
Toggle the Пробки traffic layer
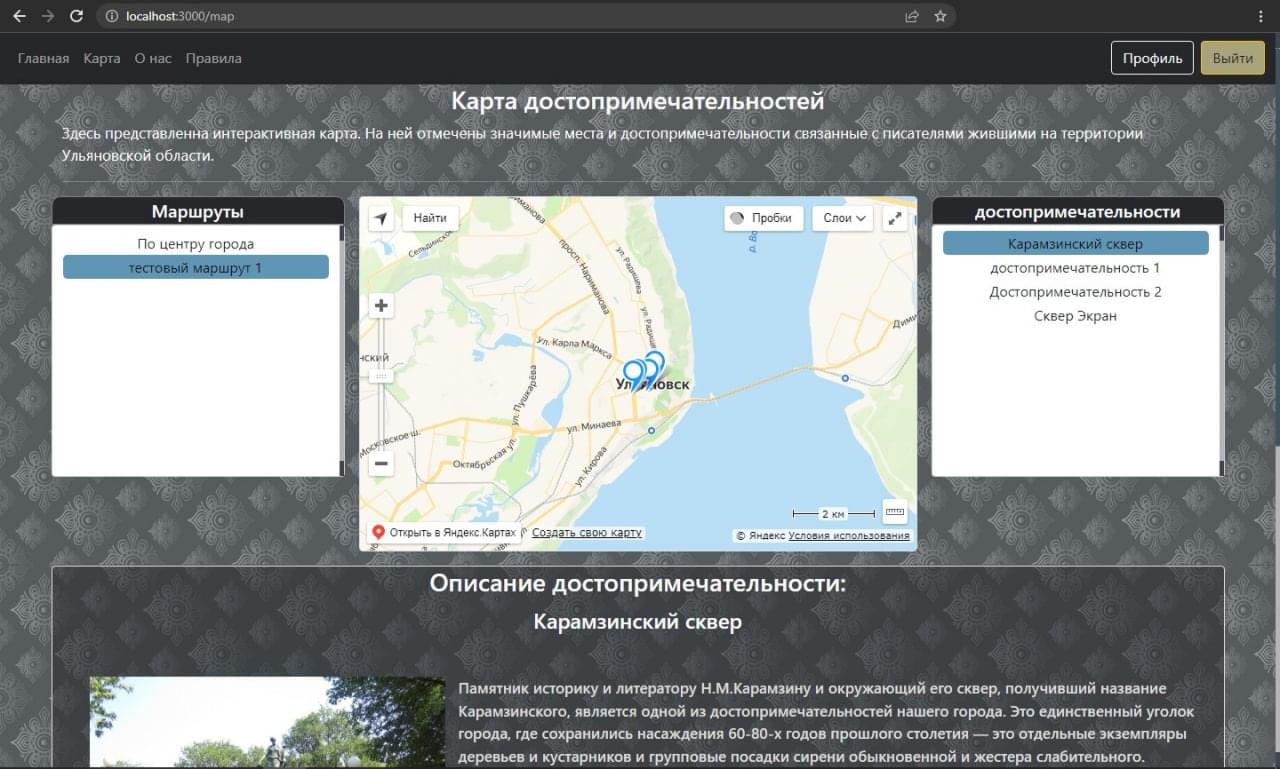[763, 218]
